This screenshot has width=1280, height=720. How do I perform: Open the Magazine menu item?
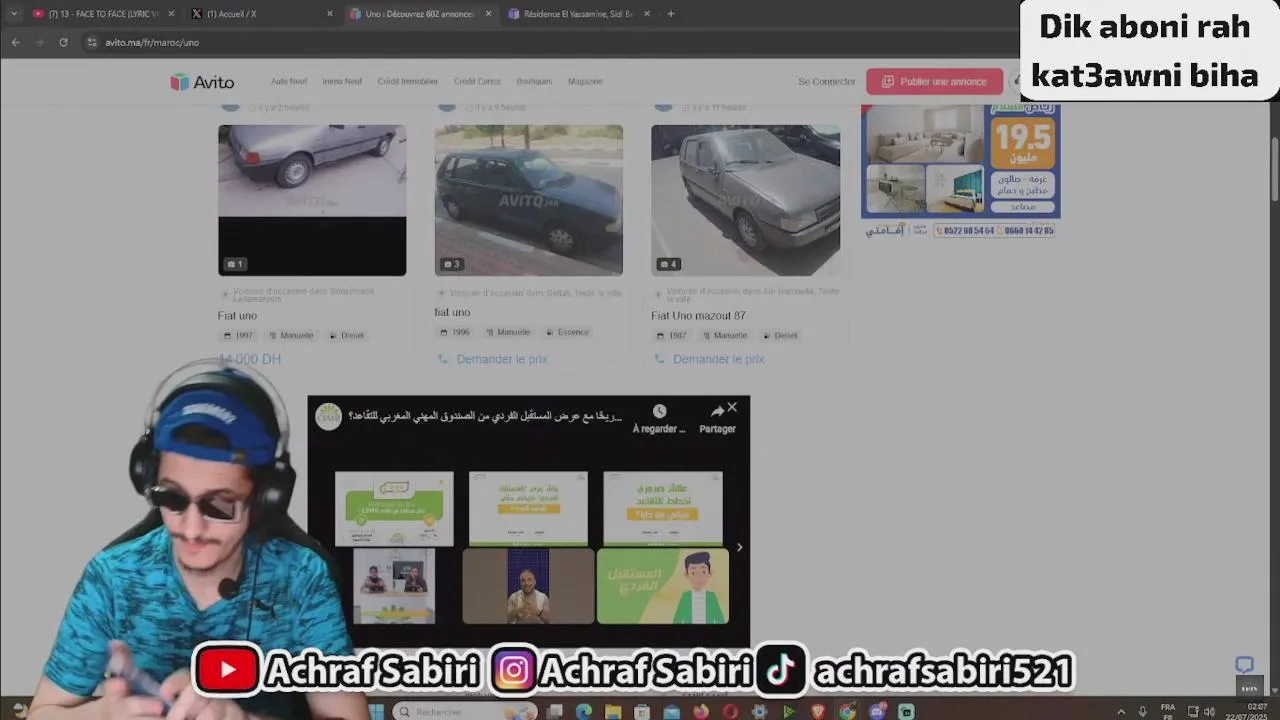585,82
